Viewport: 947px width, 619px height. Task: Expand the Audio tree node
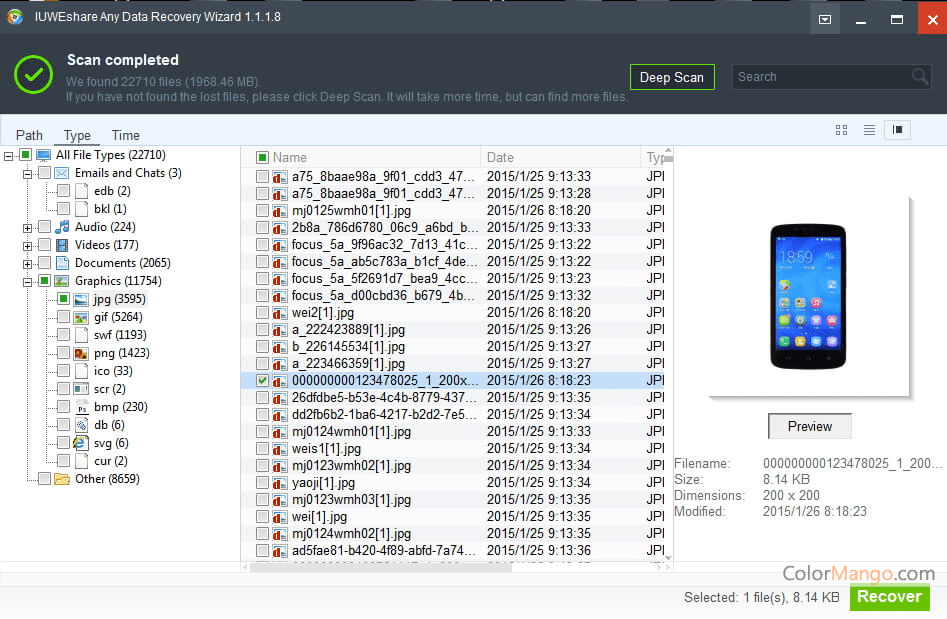pyautogui.click(x=26, y=227)
